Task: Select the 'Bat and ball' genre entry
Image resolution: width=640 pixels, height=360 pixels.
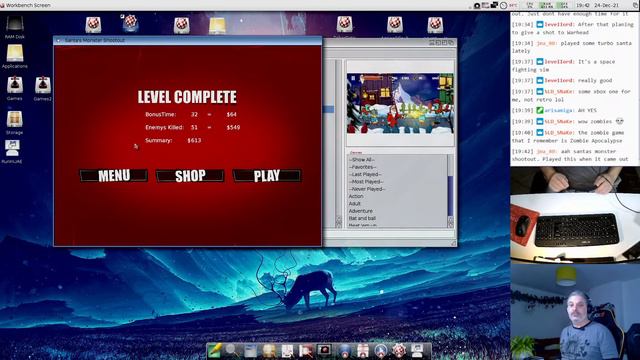Action: (362, 218)
